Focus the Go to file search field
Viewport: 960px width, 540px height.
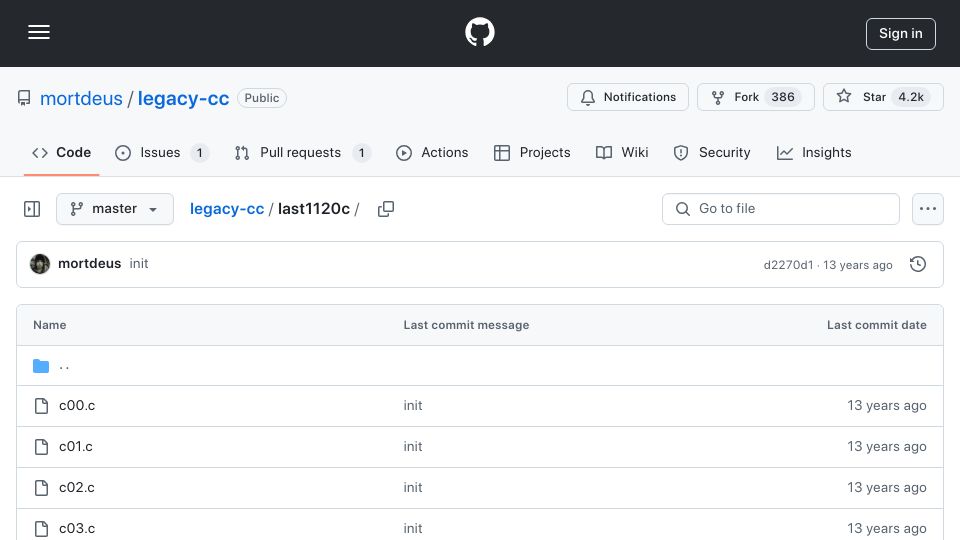[781, 209]
